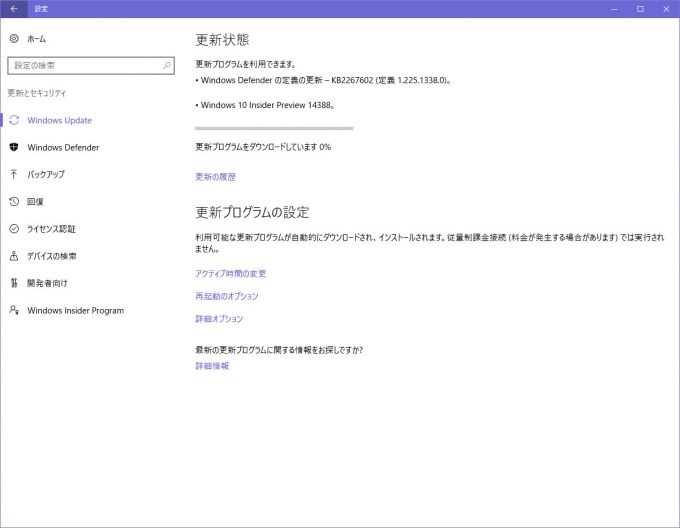
Task: Click 更新とセキュリティ section label
Action: [37, 93]
